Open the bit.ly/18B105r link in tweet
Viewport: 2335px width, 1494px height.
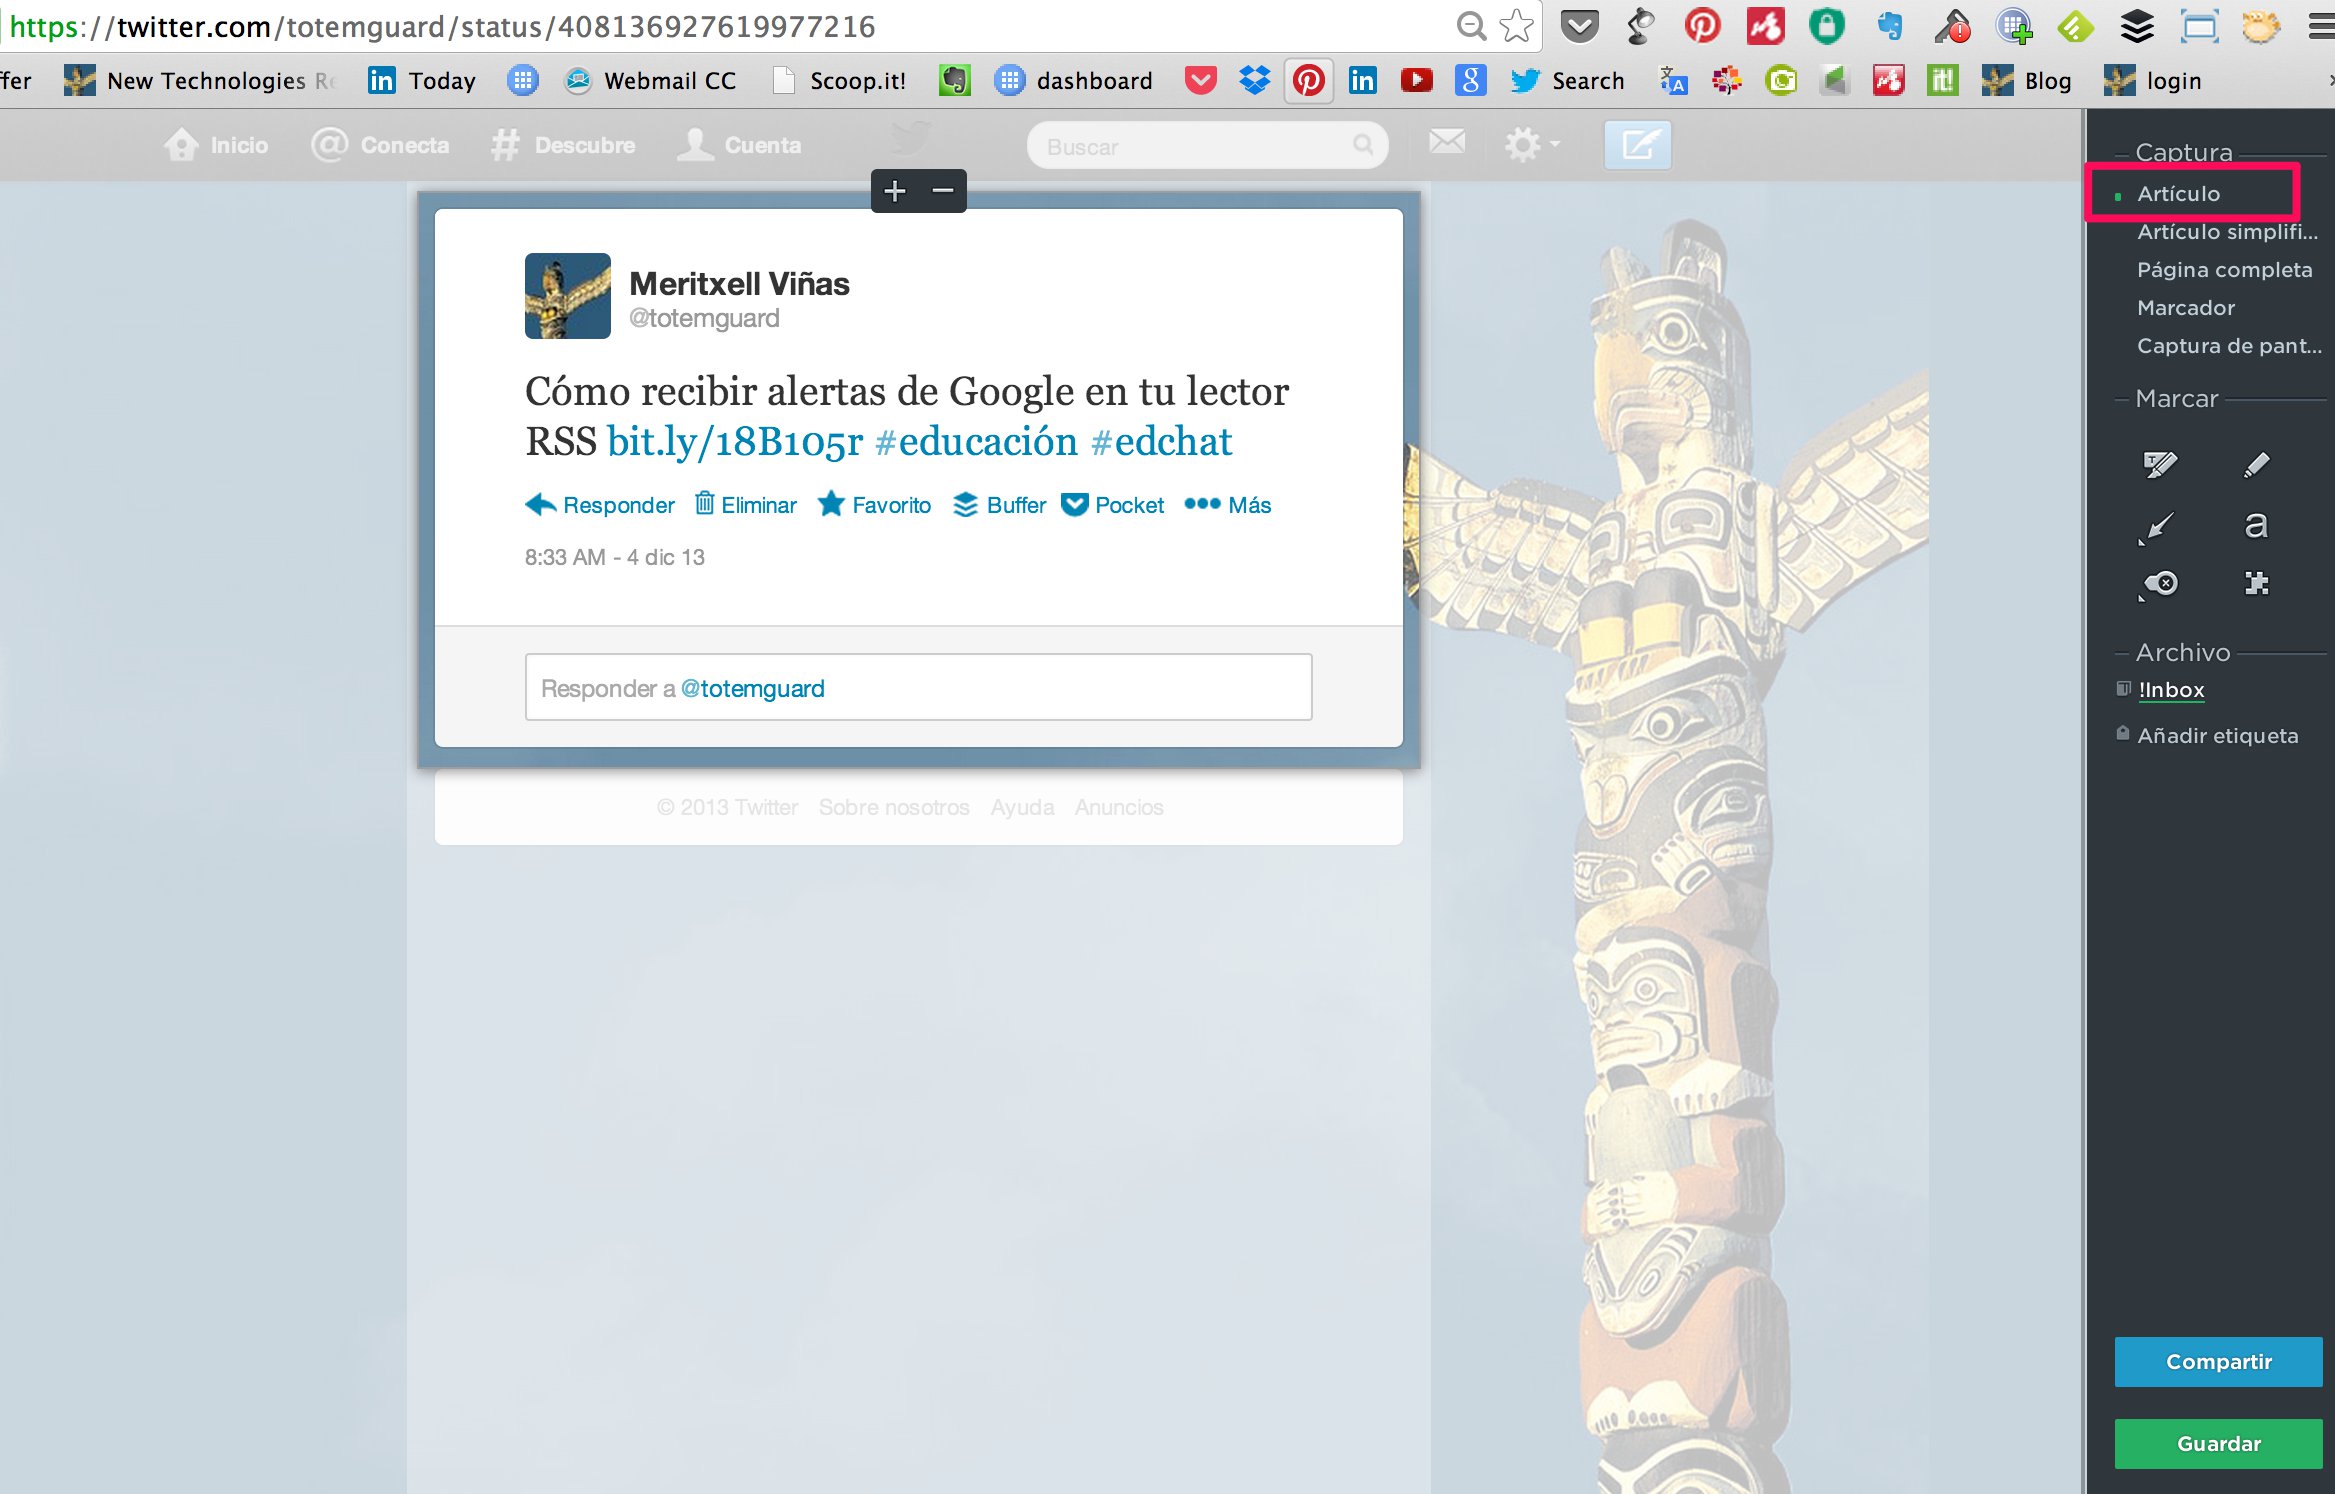coord(735,441)
